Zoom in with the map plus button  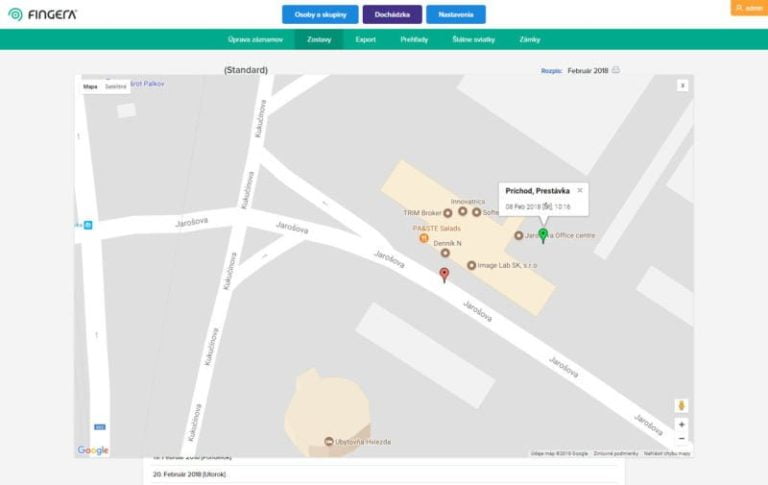point(682,424)
